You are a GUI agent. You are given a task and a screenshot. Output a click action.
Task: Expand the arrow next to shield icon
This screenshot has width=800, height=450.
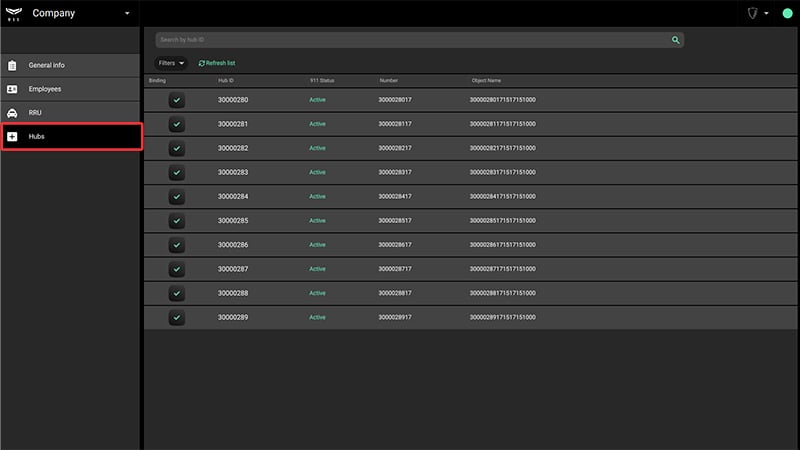click(766, 13)
